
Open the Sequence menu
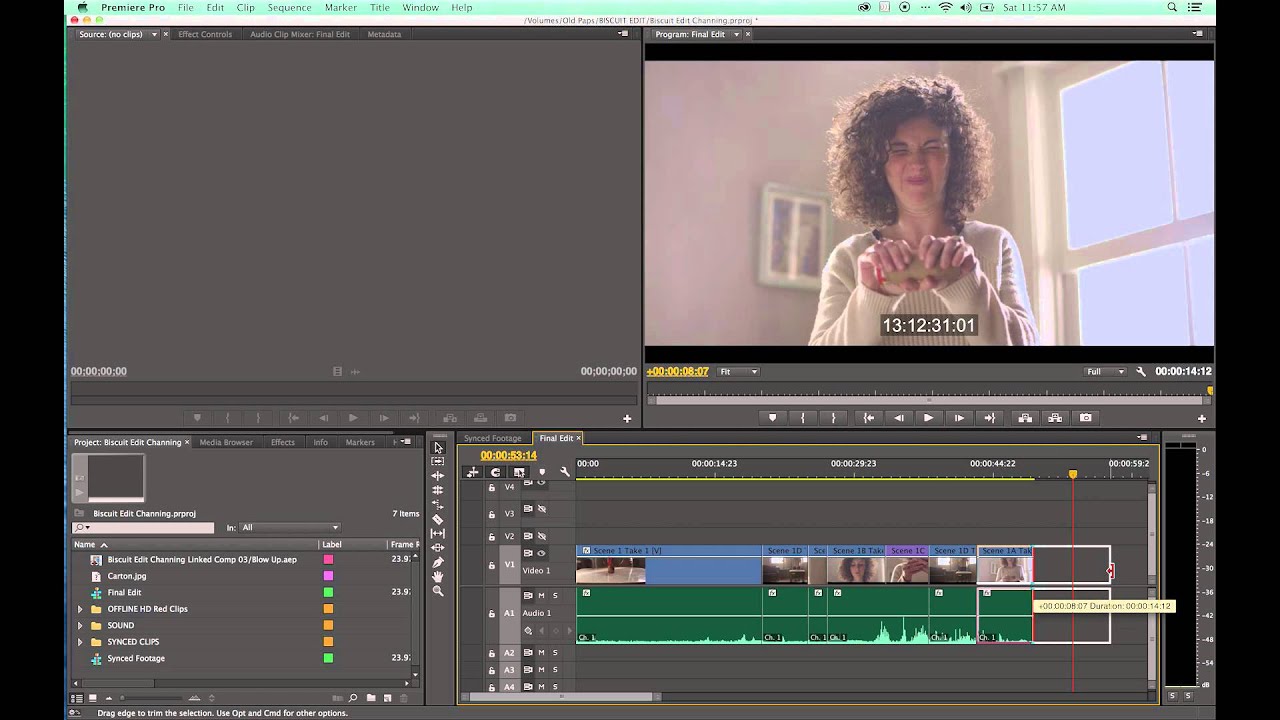pyautogui.click(x=289, y=7)
